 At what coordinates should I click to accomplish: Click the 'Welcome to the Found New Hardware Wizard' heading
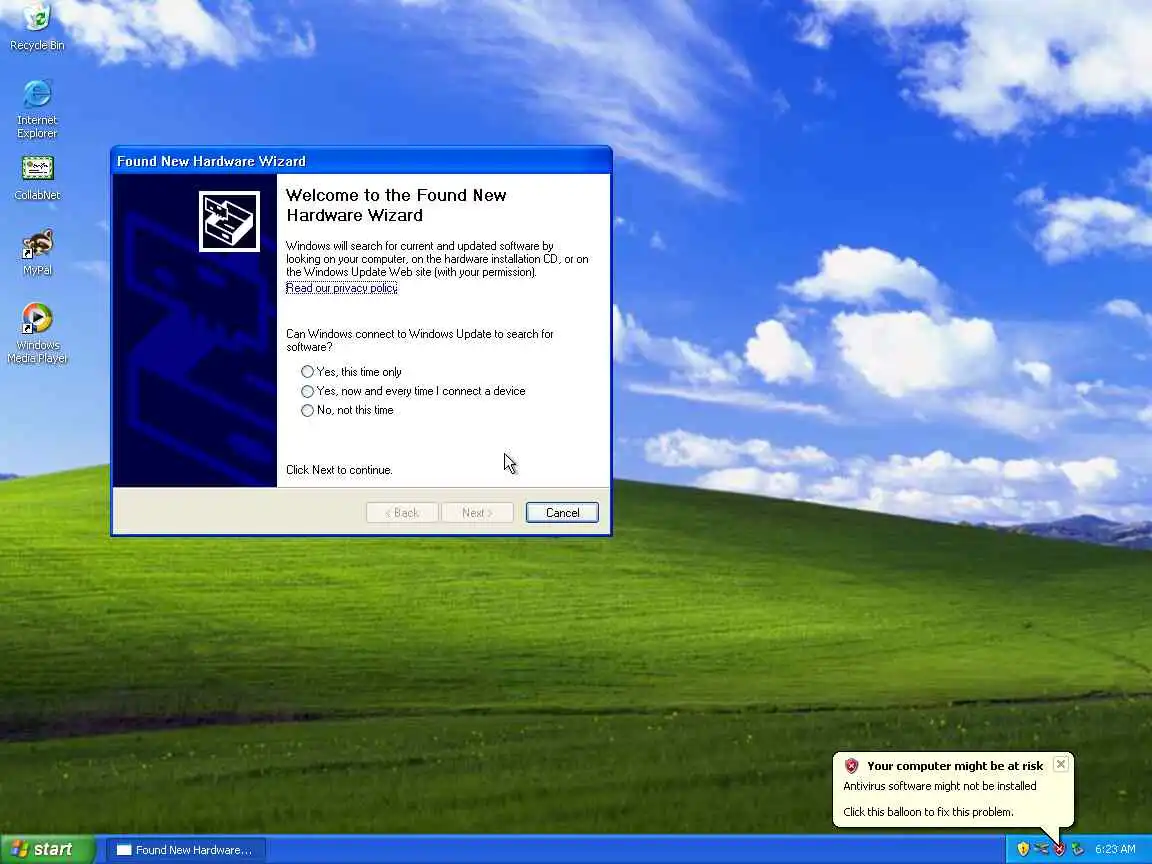coord(396,205)
